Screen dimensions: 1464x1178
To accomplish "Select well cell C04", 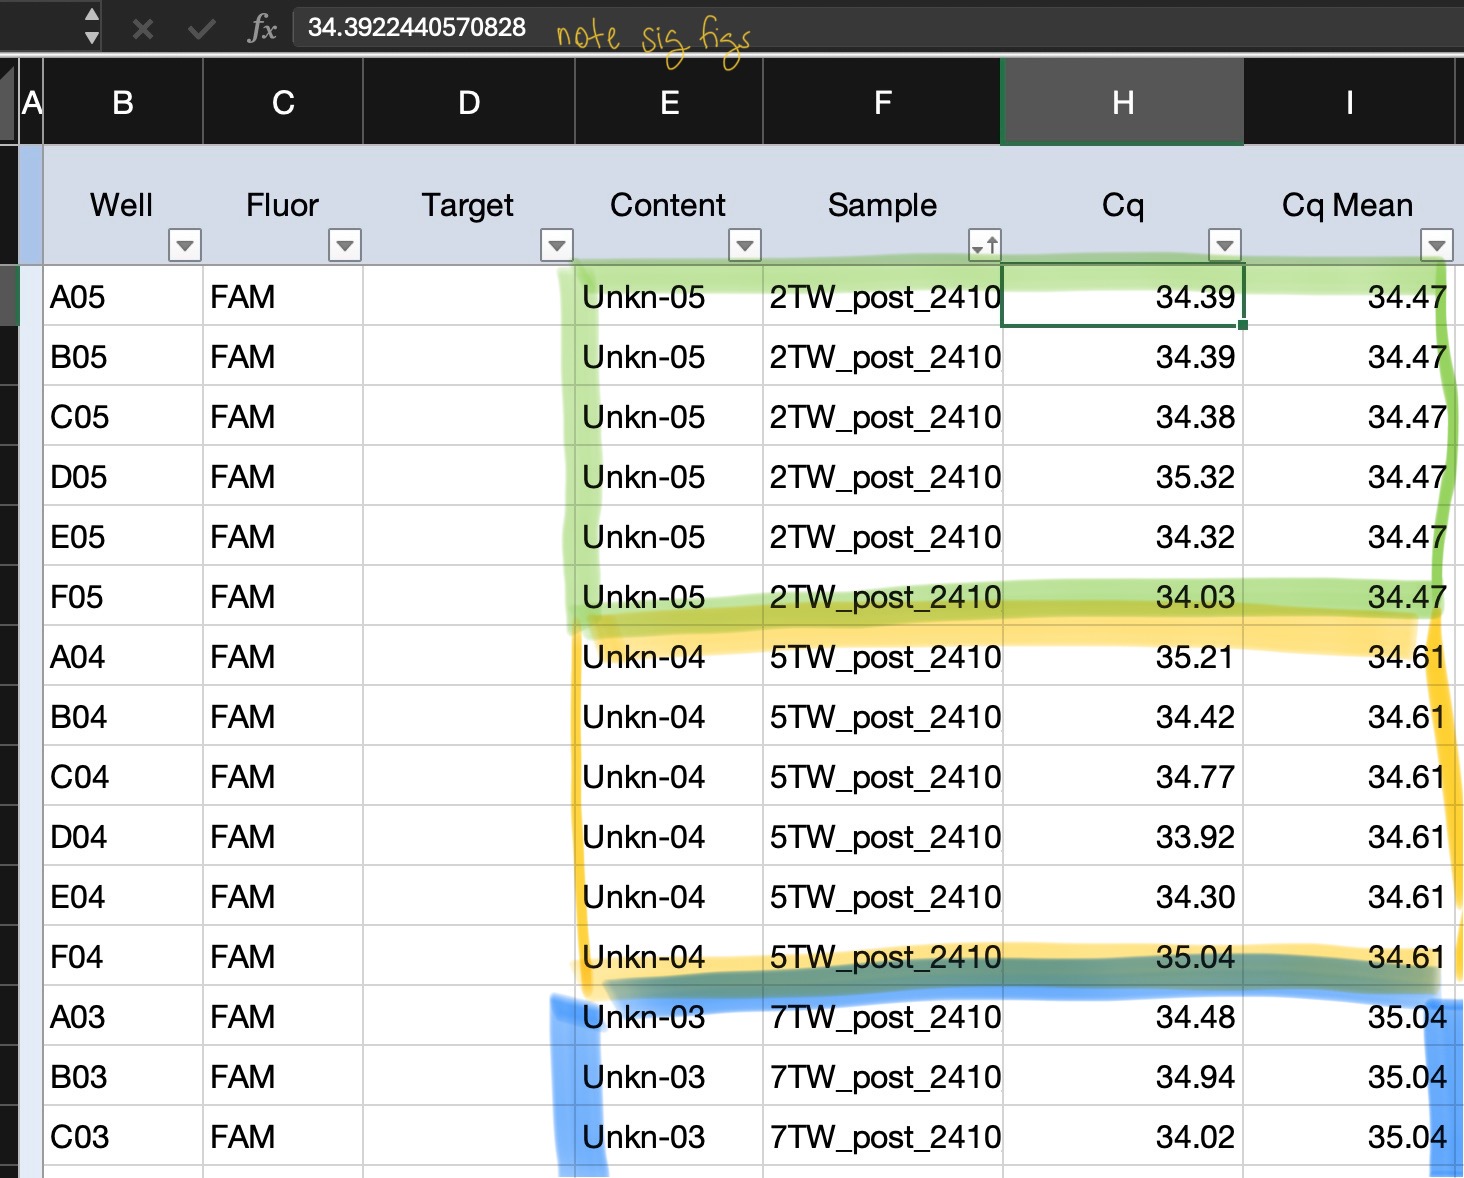I will [123, 776].
